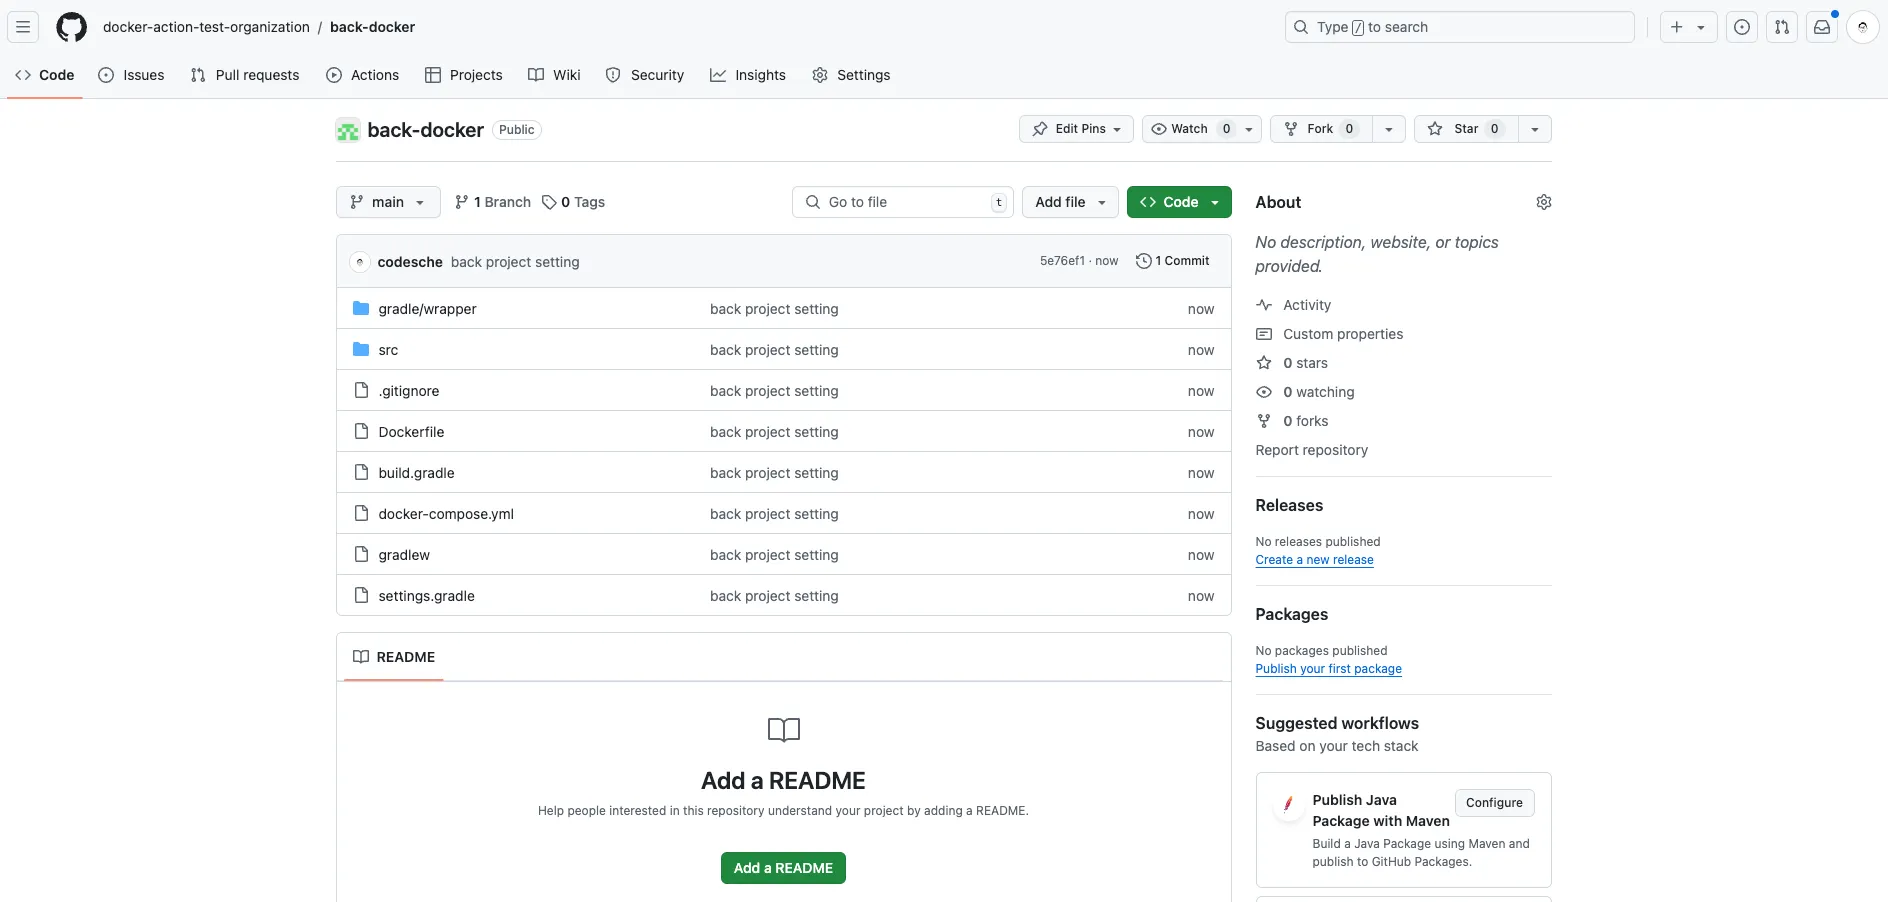The width and height of the screenshot is (1888, 902).
Task: Open the docker-compose.yml file
Action: coord(446,514)
